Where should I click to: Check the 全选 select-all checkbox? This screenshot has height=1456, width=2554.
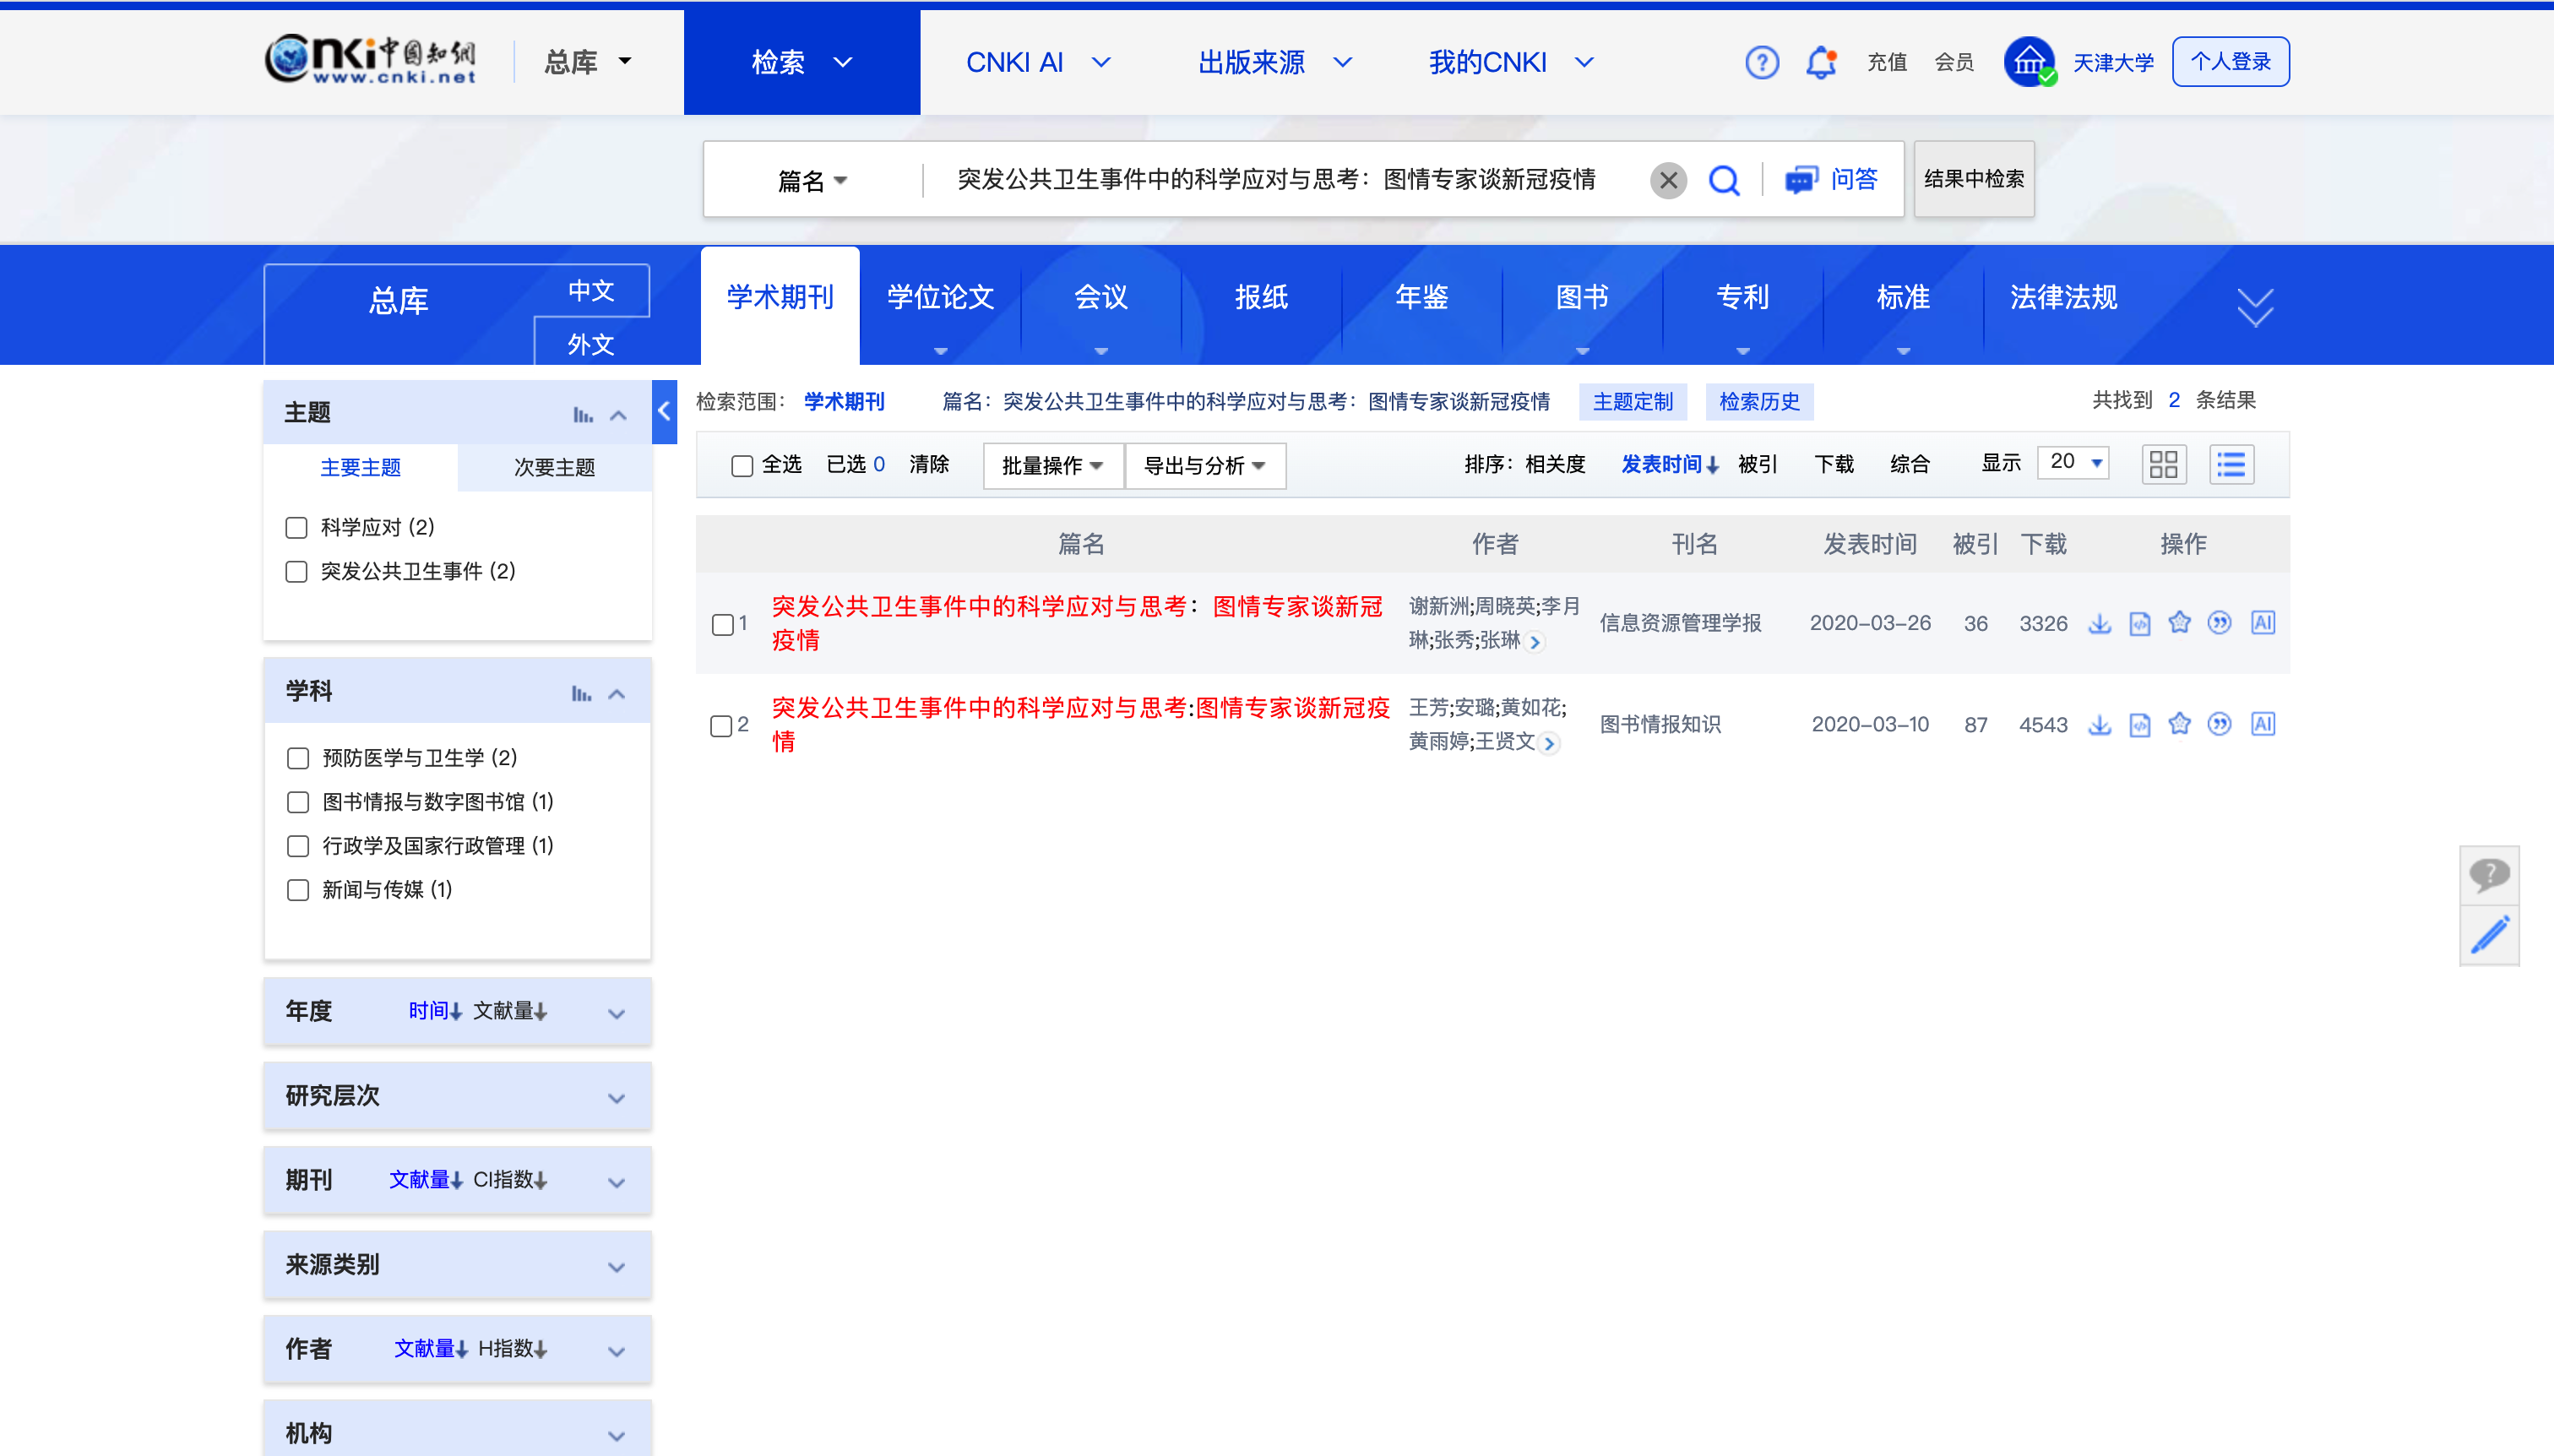(741, 465)
